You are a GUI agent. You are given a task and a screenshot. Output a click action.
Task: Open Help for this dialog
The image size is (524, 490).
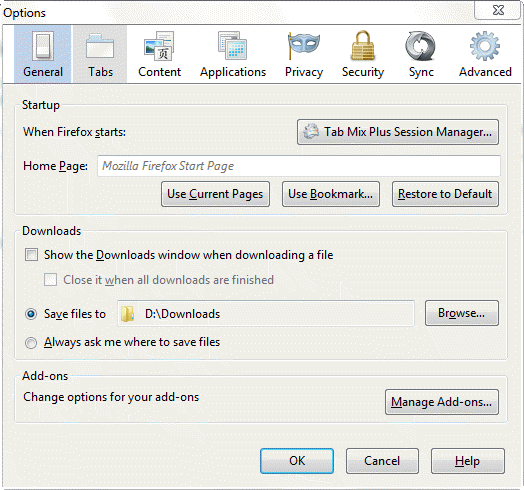[468, 461]
